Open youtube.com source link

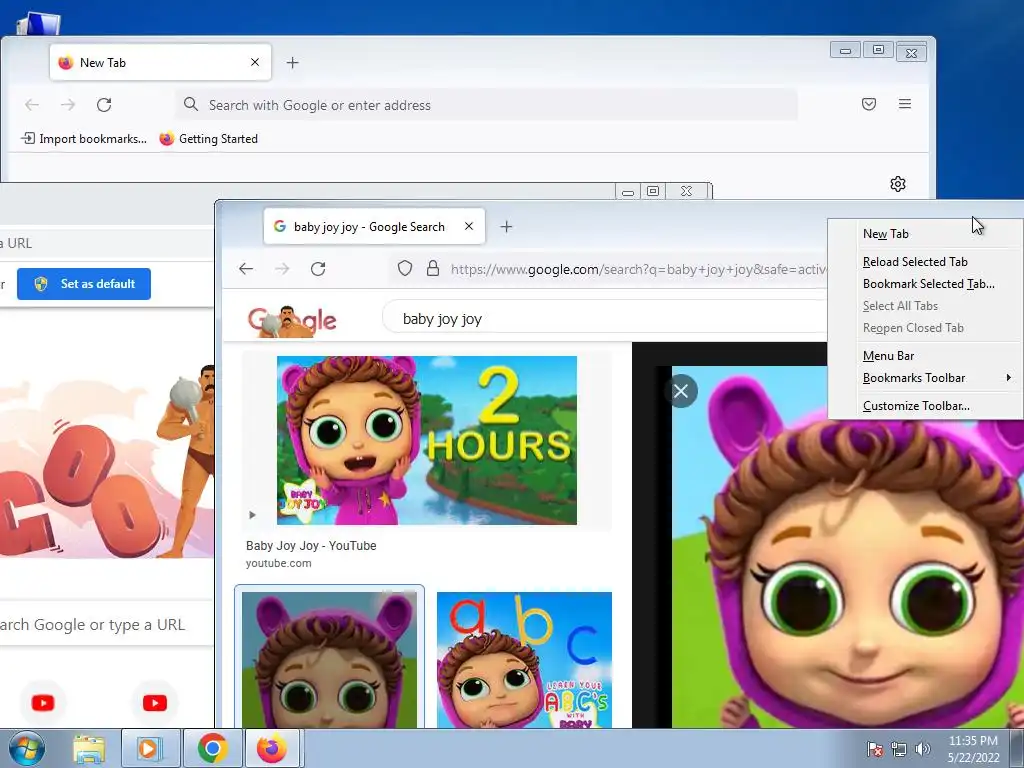(x=278, y=563)
